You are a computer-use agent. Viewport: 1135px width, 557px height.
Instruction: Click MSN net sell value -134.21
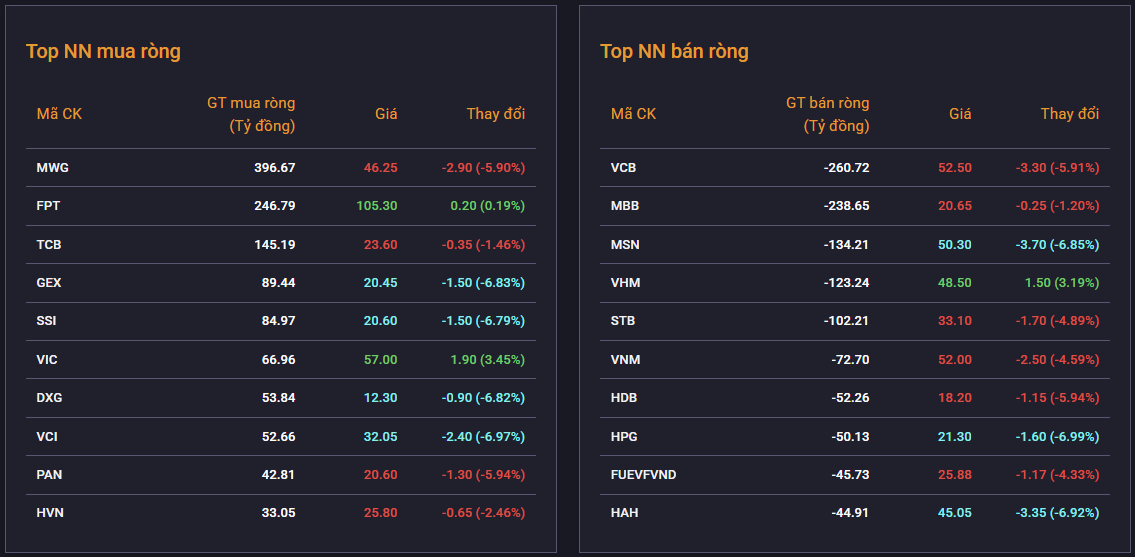coord(846,244)
